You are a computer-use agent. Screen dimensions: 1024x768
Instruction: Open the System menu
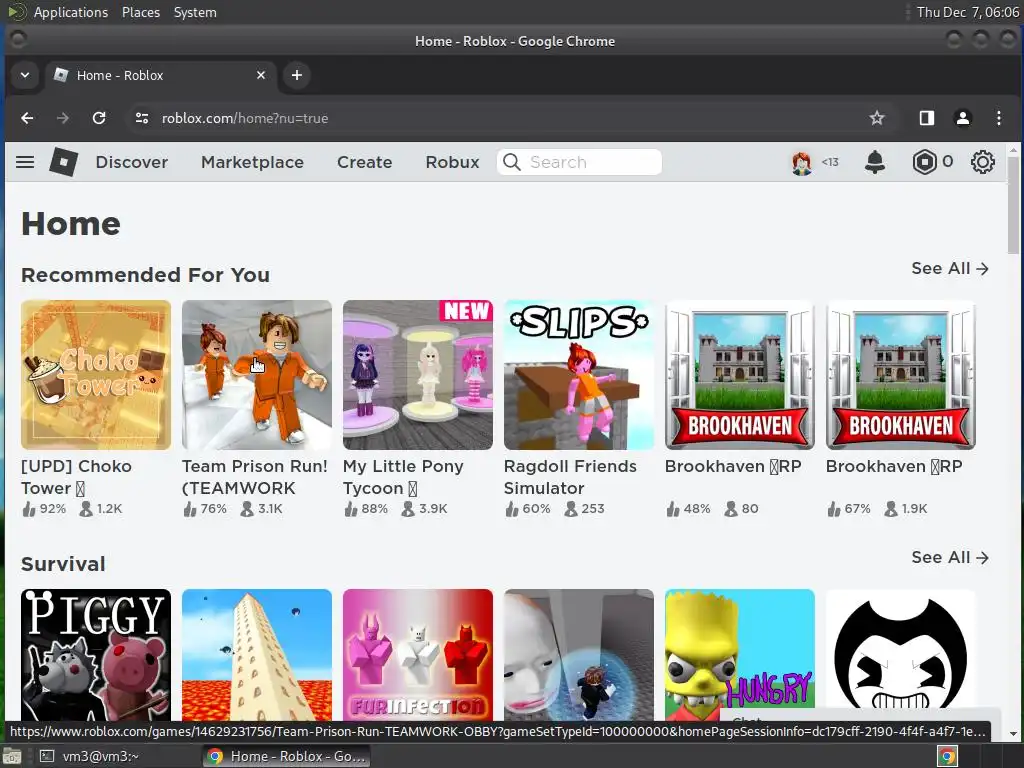point(195,12)
